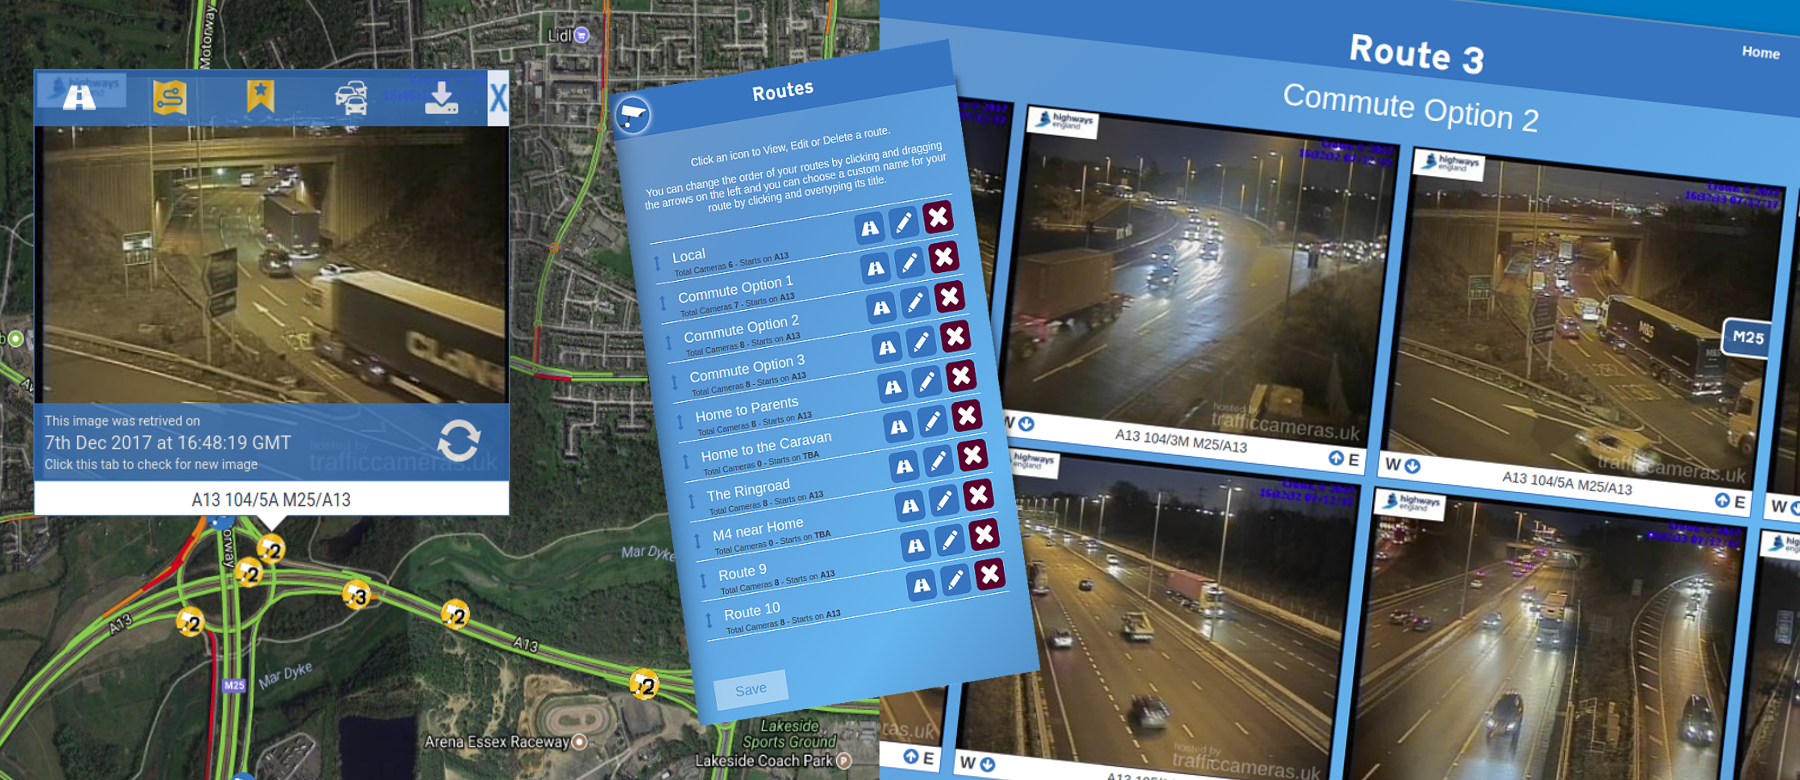This screenshot has height=780, width=1800.
Task: View the M4 near Home route
Action: pos(910,506)
